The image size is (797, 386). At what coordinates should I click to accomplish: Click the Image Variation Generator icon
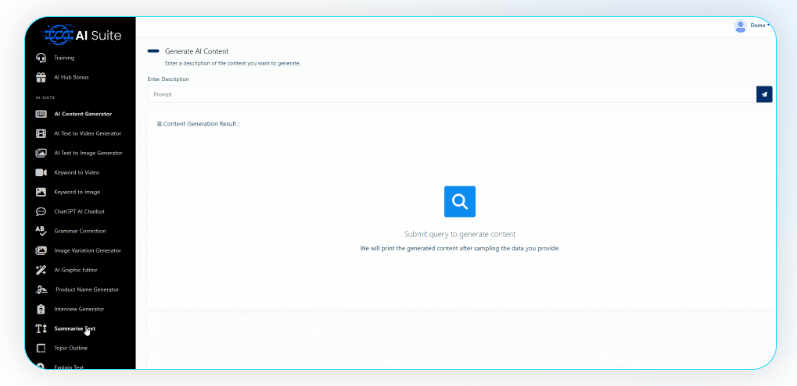[x=41, y=251]
